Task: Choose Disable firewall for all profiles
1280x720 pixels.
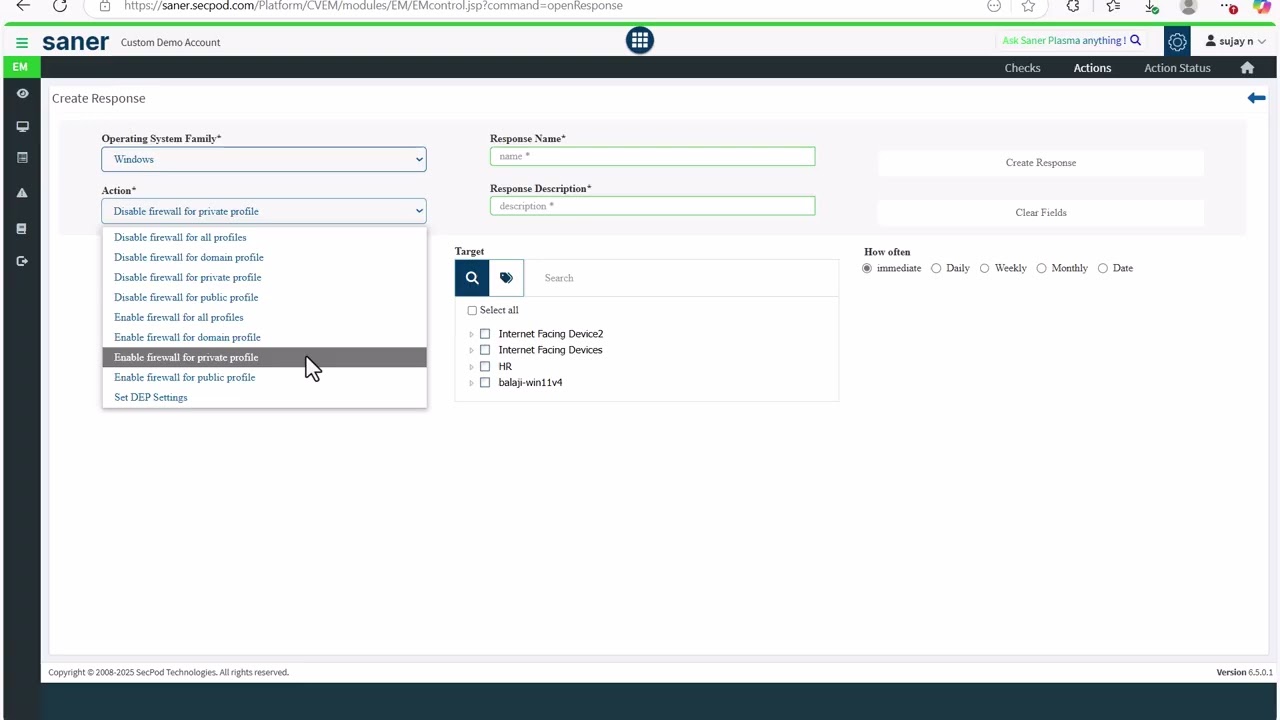Action: [264, 238]
